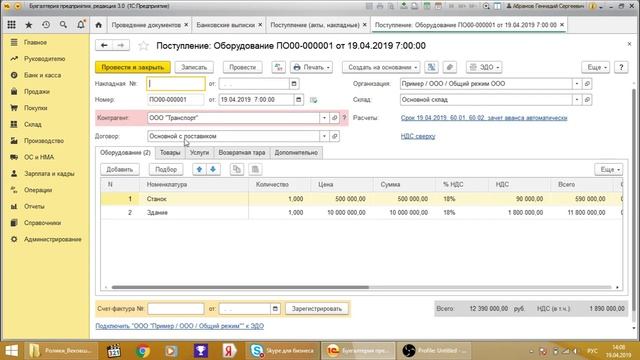Open help question mark button

point(621,67)
